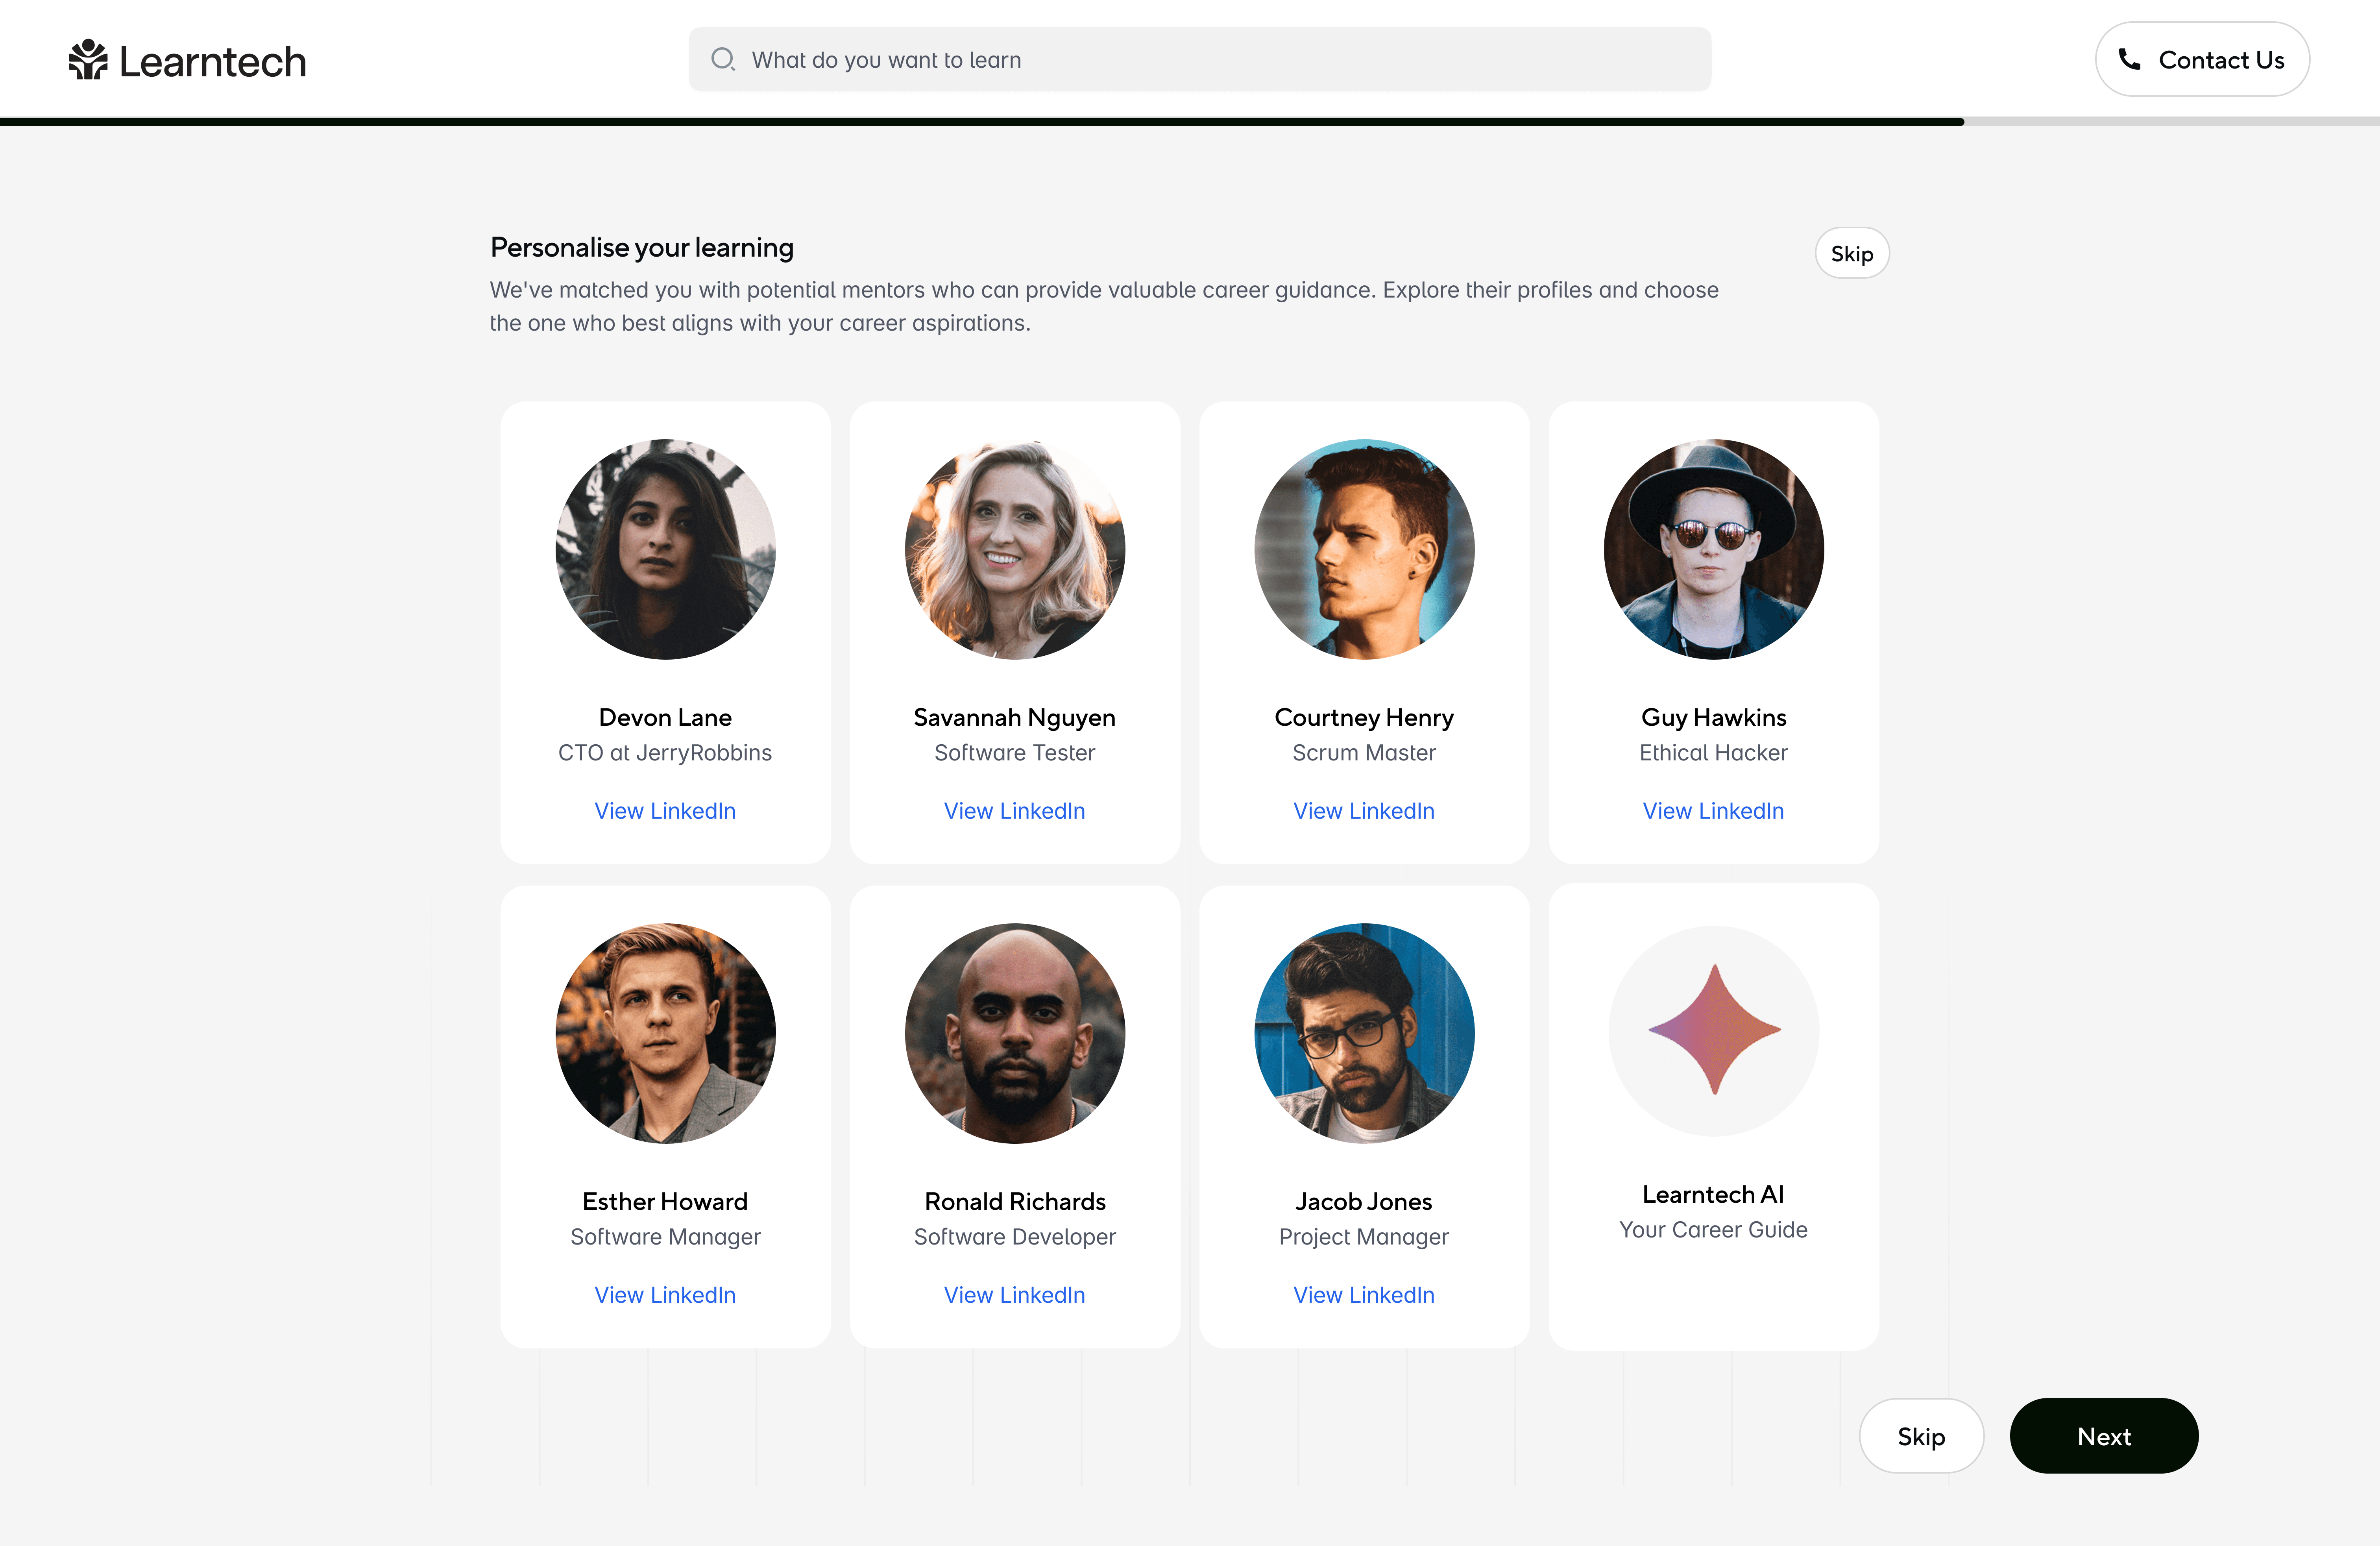Open Esther Howard's View LinkedIn link
The height and width of the screenshot is (1546, 2380).
[665, 1295]
